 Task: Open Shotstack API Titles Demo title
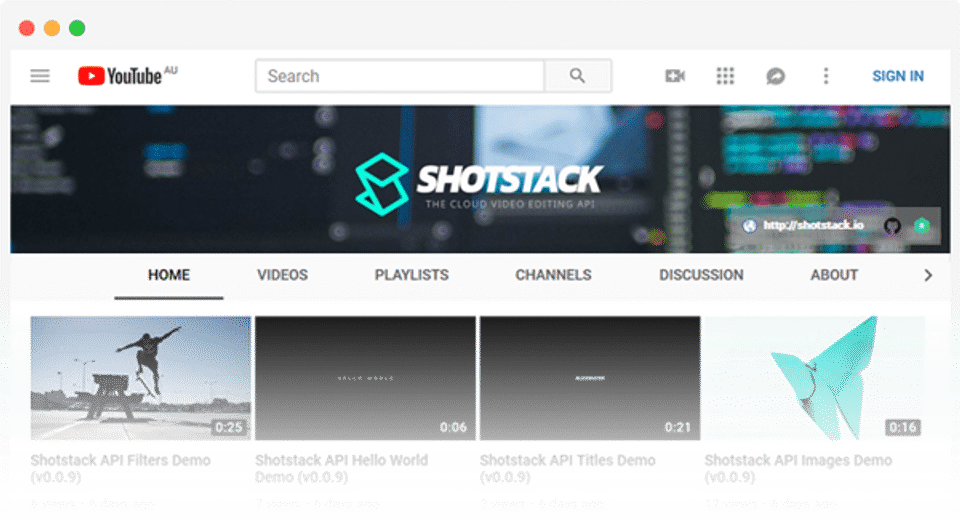[568, 469]
